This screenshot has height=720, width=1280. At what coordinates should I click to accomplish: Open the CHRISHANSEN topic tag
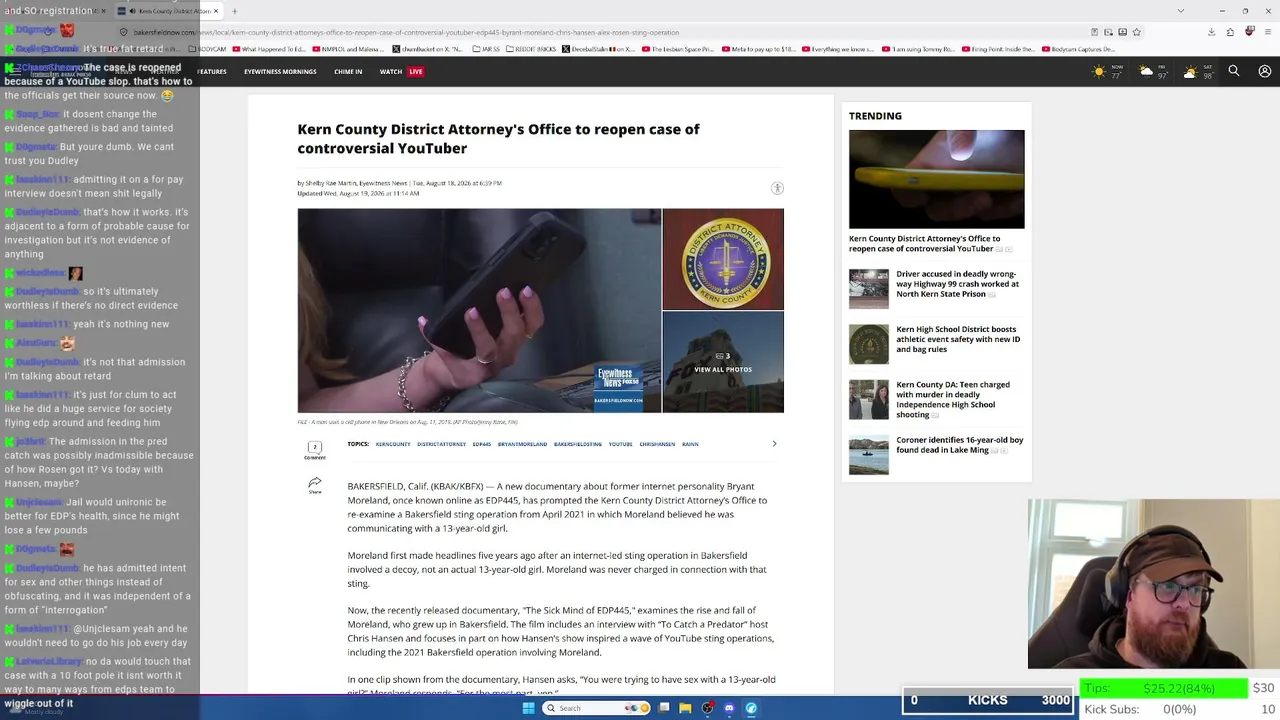click(x=657, y=444)
